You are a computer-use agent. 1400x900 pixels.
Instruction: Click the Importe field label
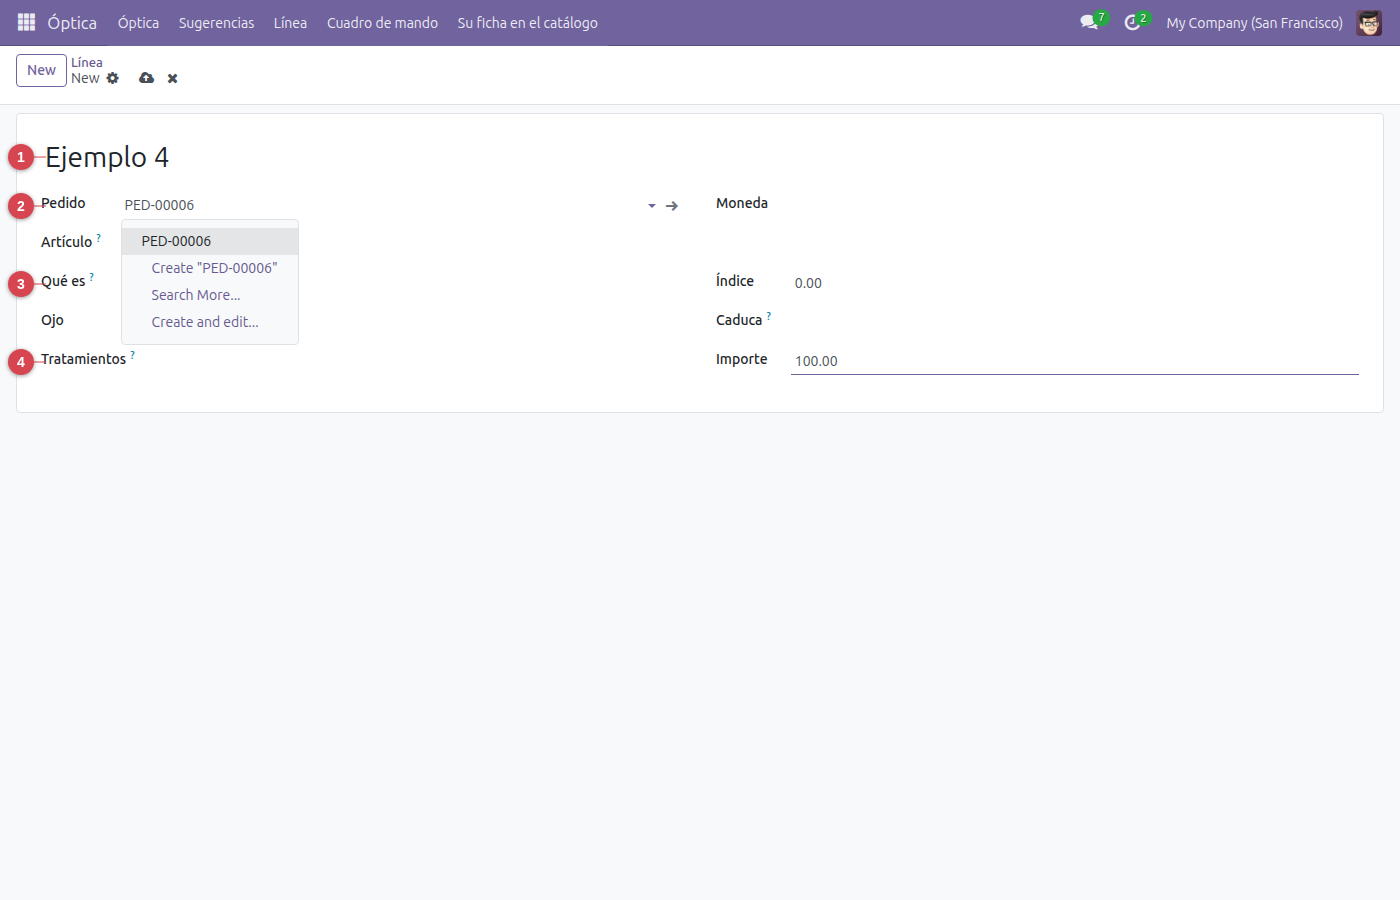(x=742, y=359)
